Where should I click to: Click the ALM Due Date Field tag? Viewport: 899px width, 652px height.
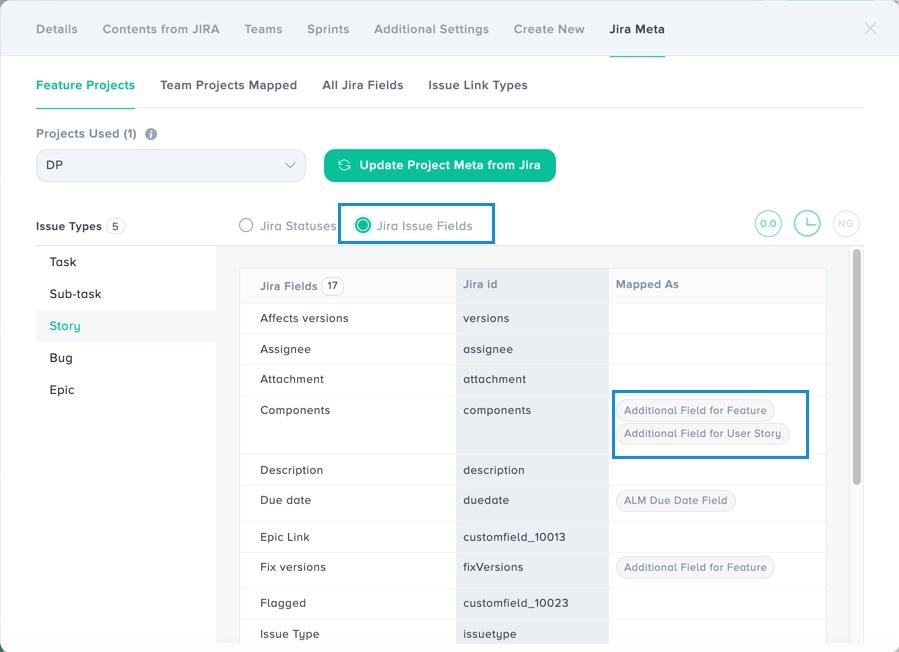click(x=675, y=500)
